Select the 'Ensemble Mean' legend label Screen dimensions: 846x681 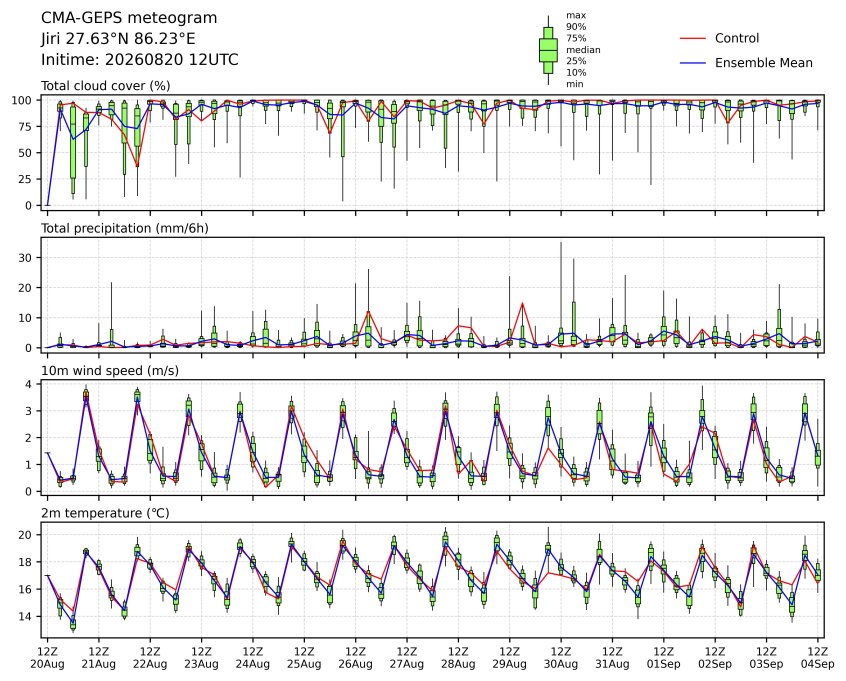coord(763,63)
